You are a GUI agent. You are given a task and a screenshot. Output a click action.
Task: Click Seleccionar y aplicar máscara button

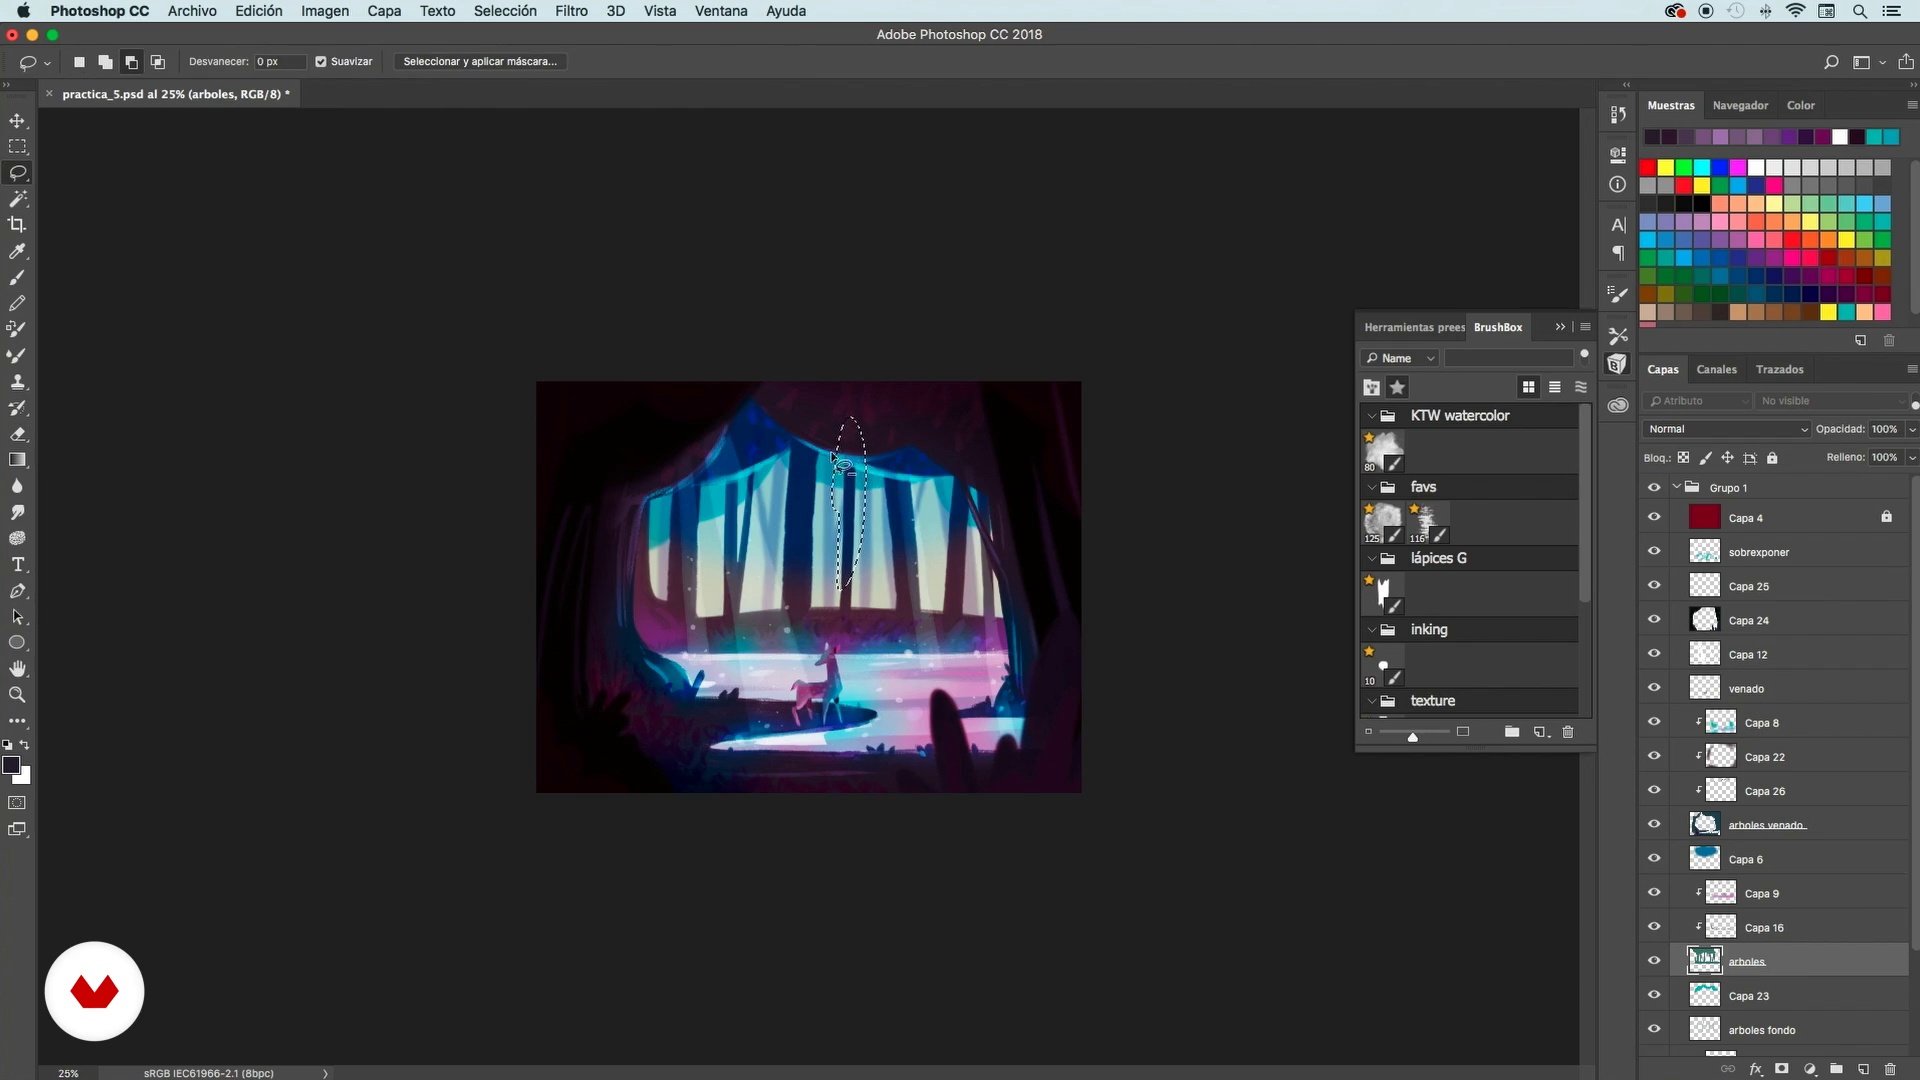coord(479,61)
